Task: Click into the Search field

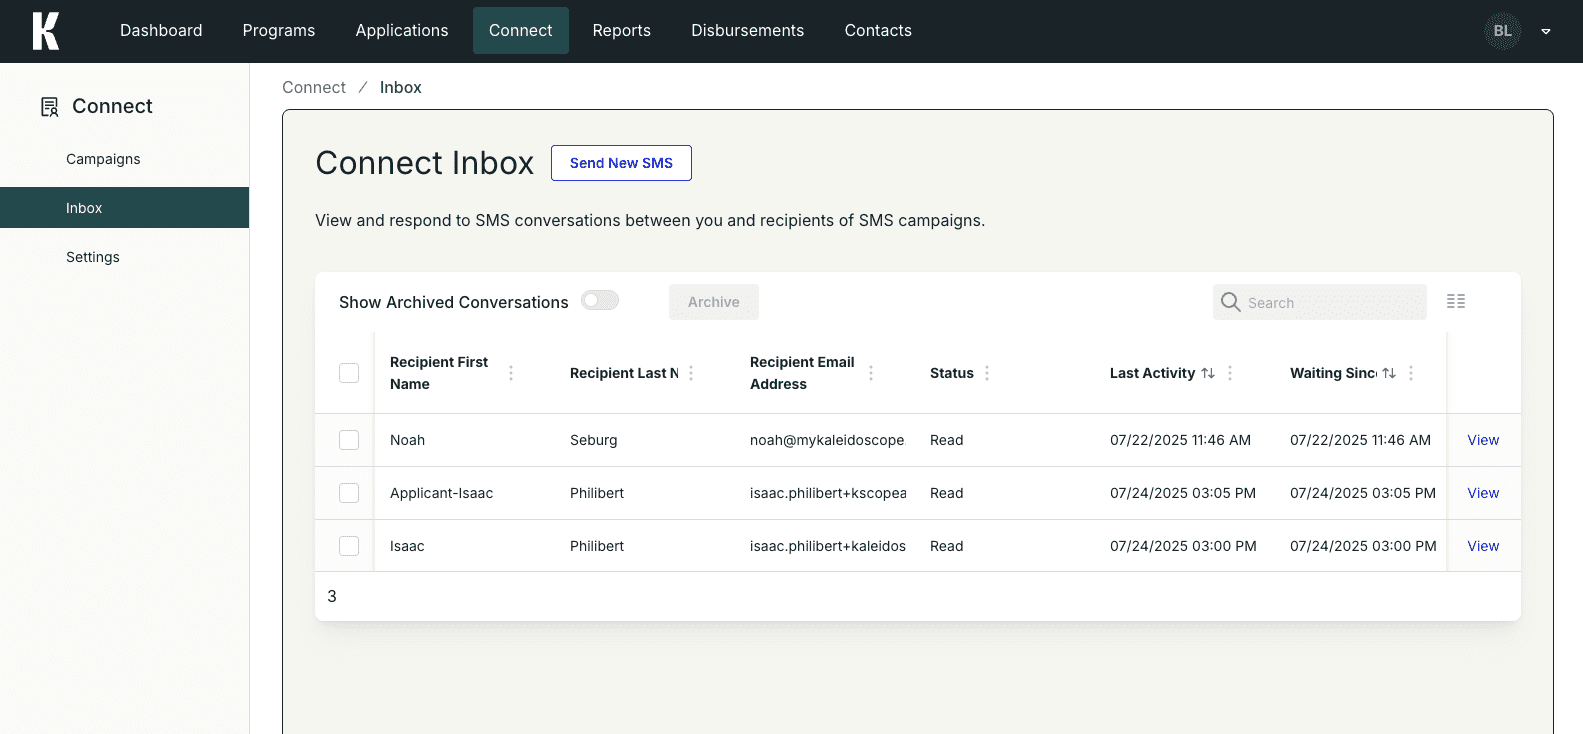Action: click(1330, 303)
